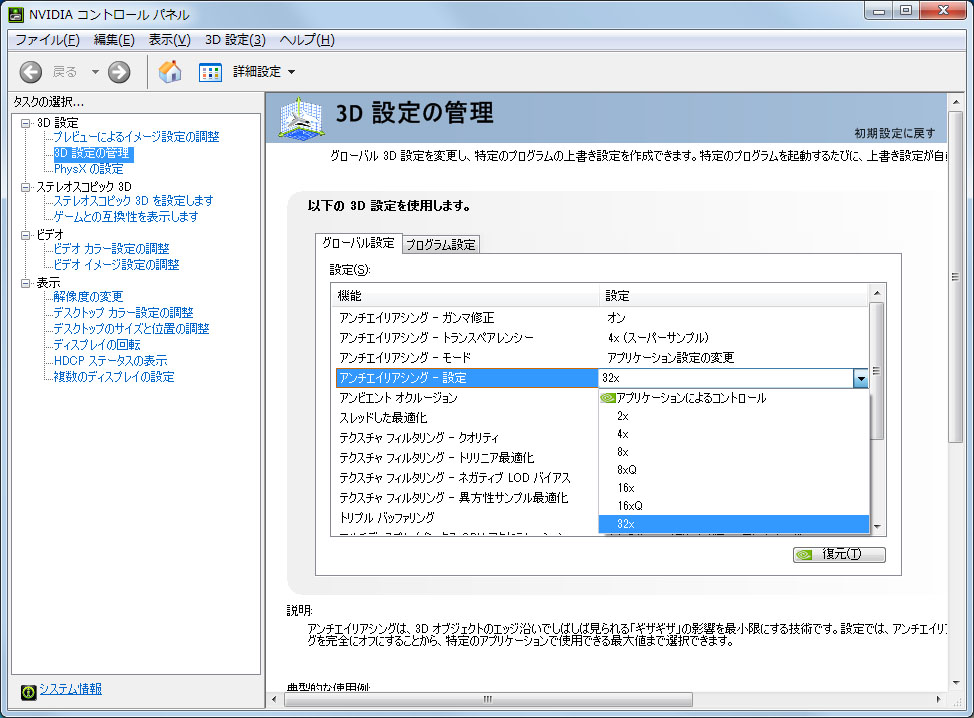Open ステレオスコピック 3D を設定します
This screenshot has height=718, width=974.
pyautogui.click(x=133, y=201)
